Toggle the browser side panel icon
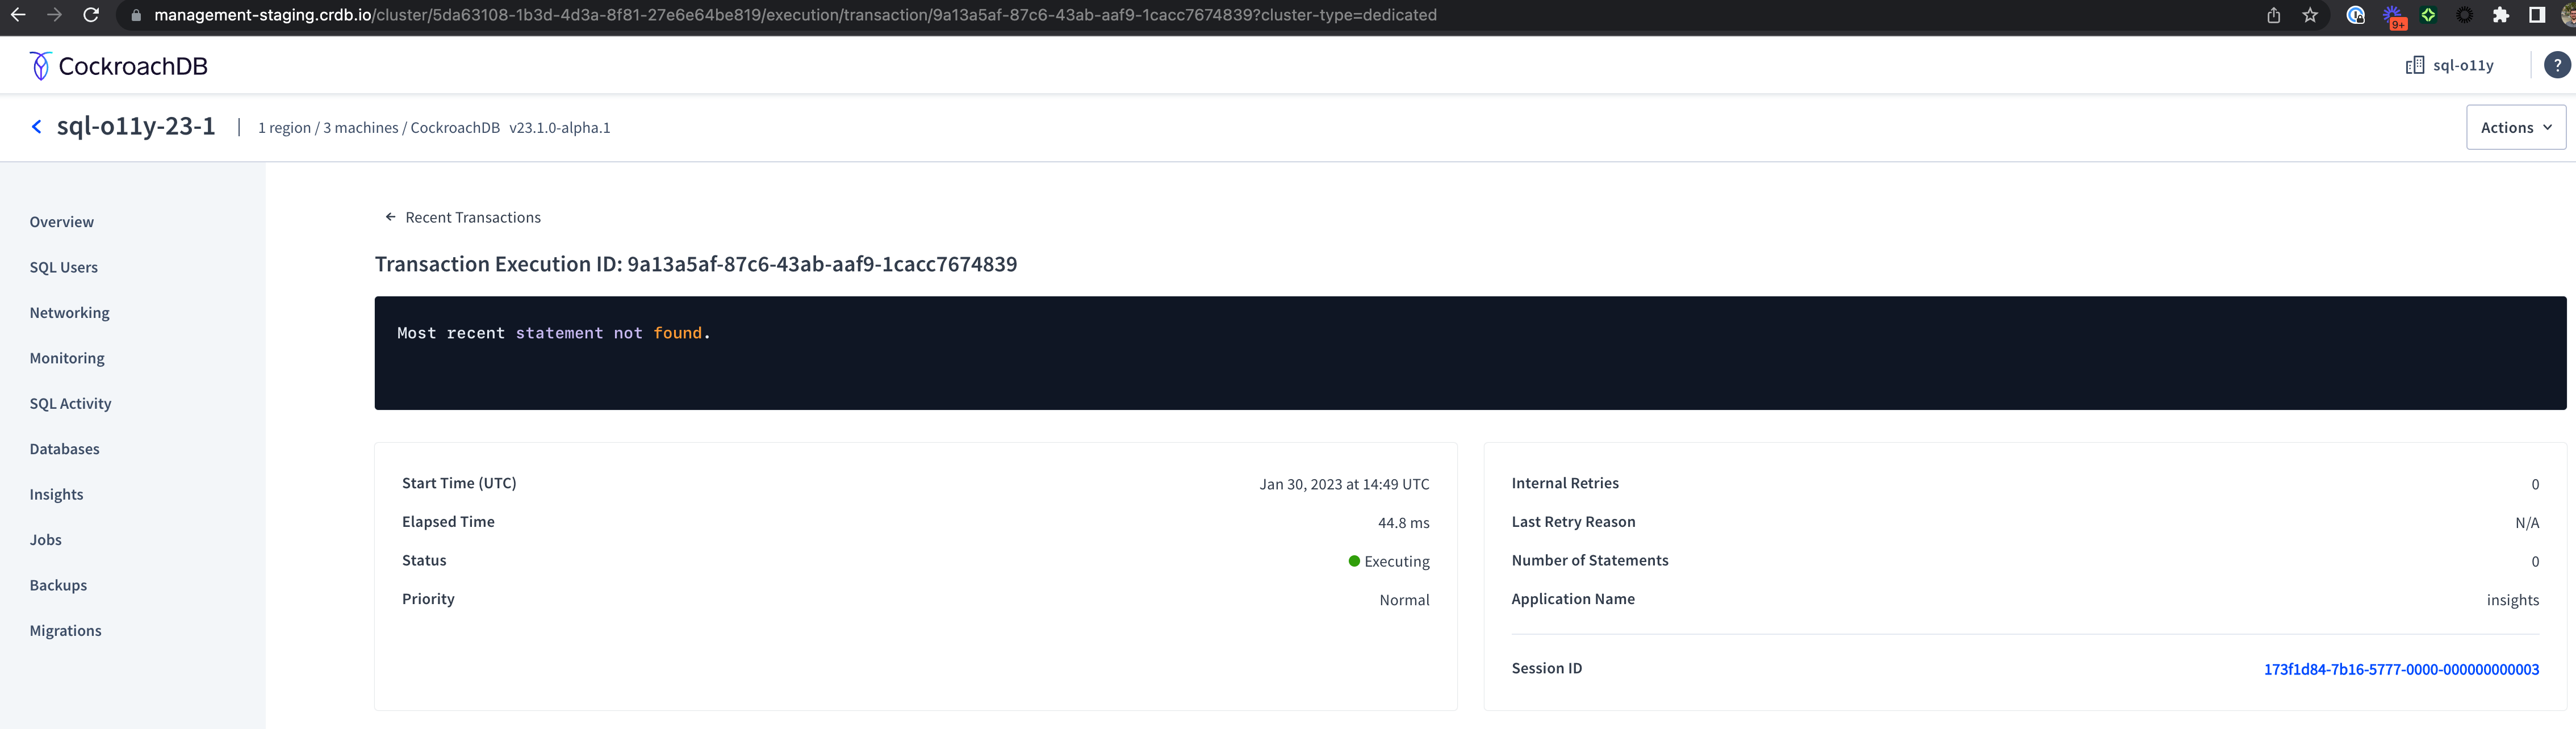2576x729 pixels. [x=2537, y=15]
